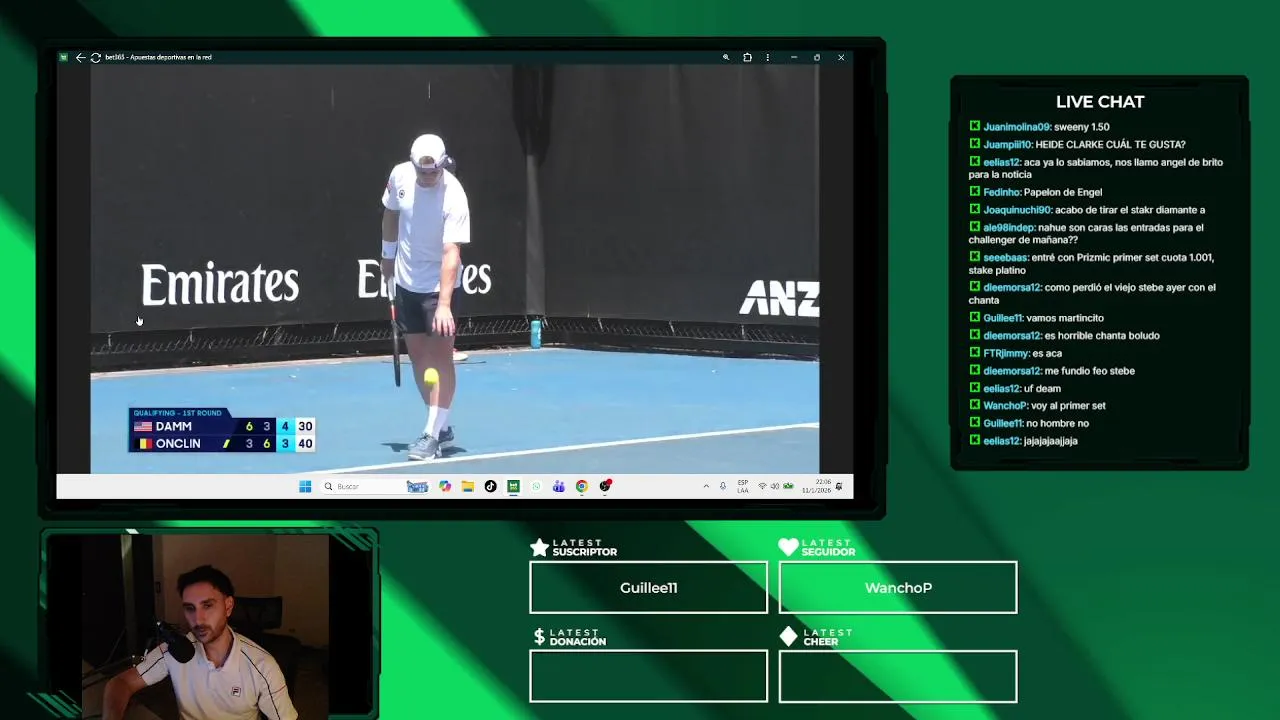This screenshot has height=720, width=1280.
Task: Click the message "uf deam"
Action: [1042, 388]
